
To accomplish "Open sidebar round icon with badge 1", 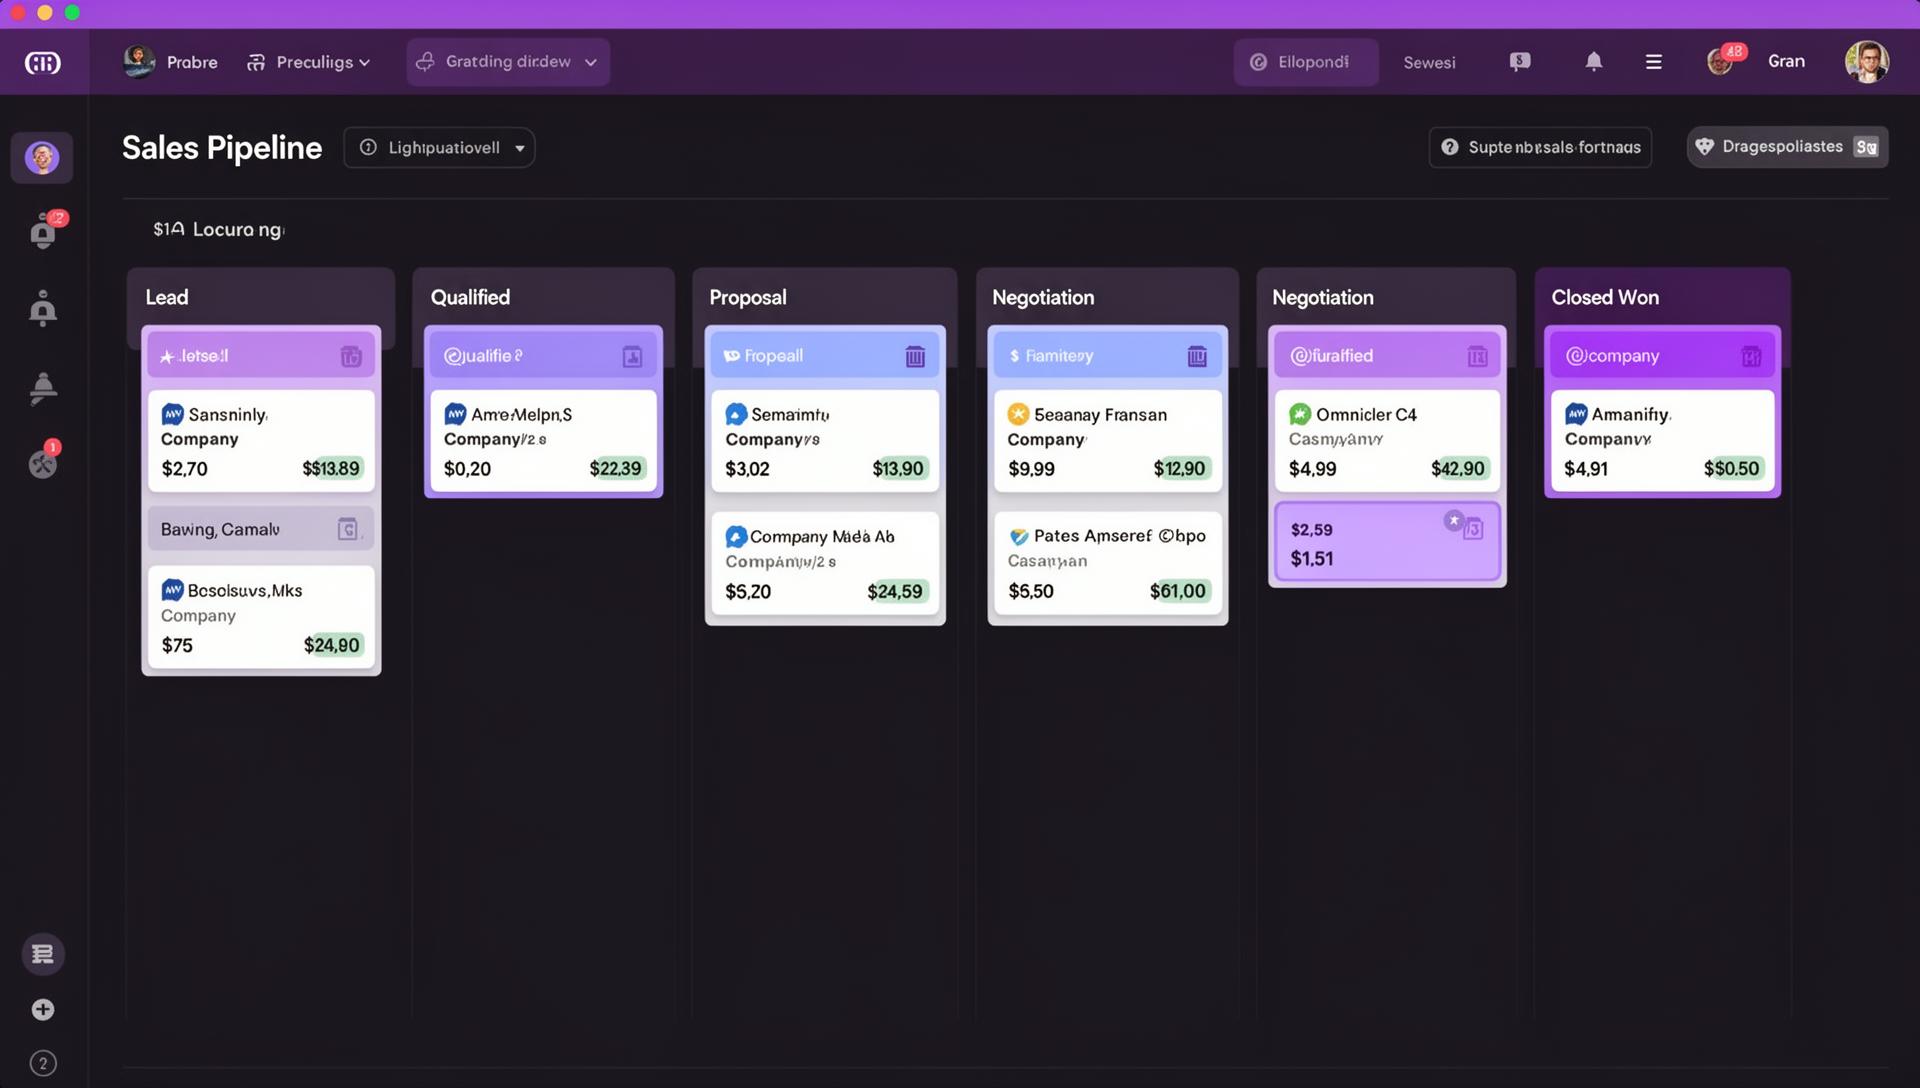I will click(43, 462).
